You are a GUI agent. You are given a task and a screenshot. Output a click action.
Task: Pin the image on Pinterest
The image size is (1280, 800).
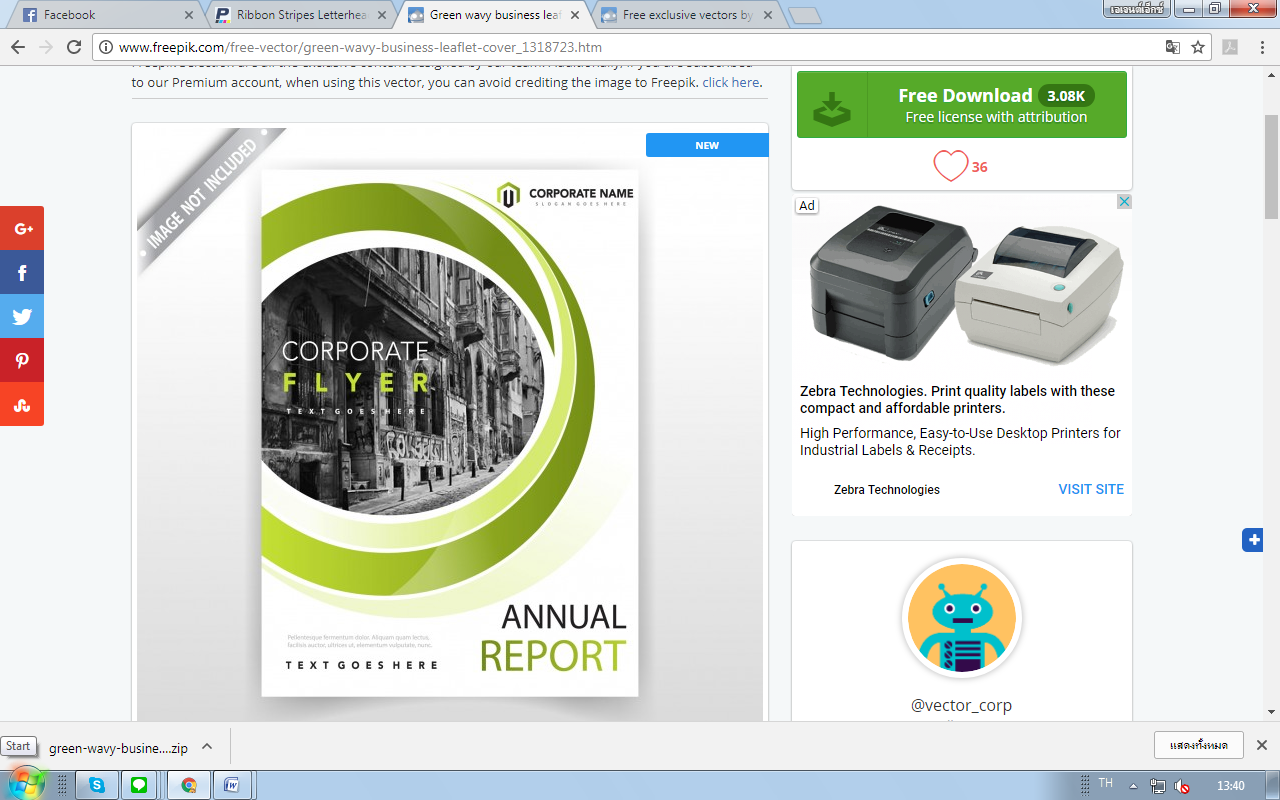[x=22, y=360]
